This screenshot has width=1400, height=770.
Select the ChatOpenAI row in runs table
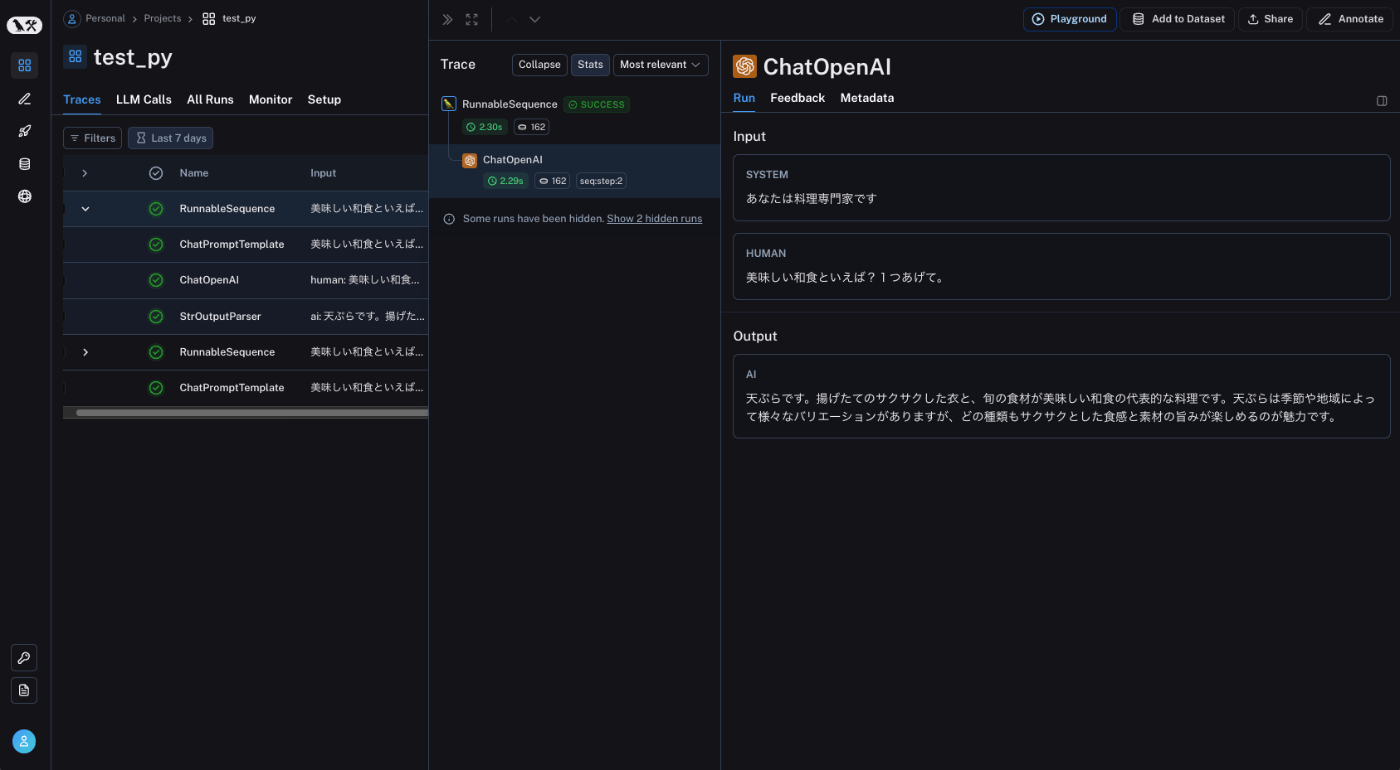(246, 280)
